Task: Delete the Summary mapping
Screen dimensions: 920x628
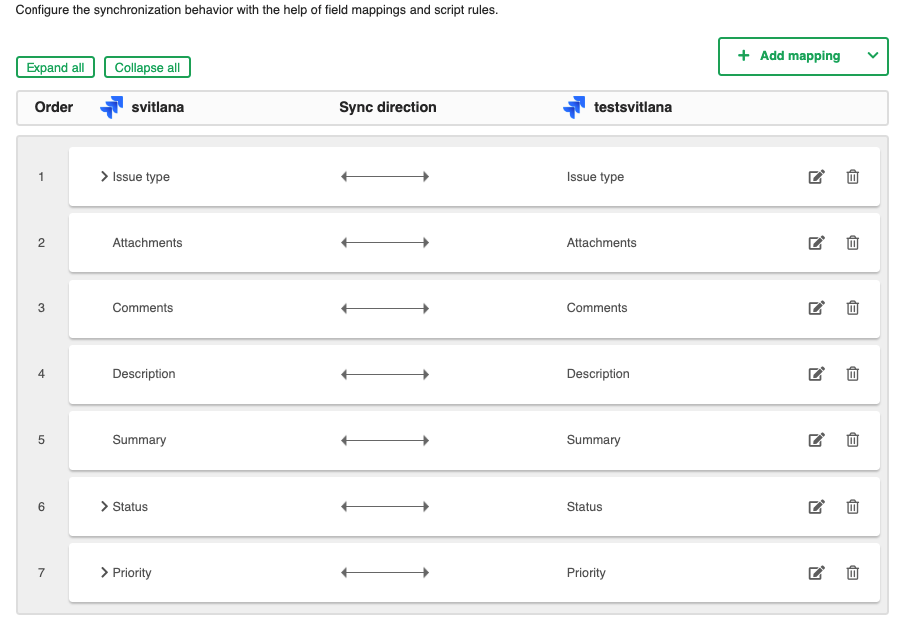Action: [x=853, y=440]
